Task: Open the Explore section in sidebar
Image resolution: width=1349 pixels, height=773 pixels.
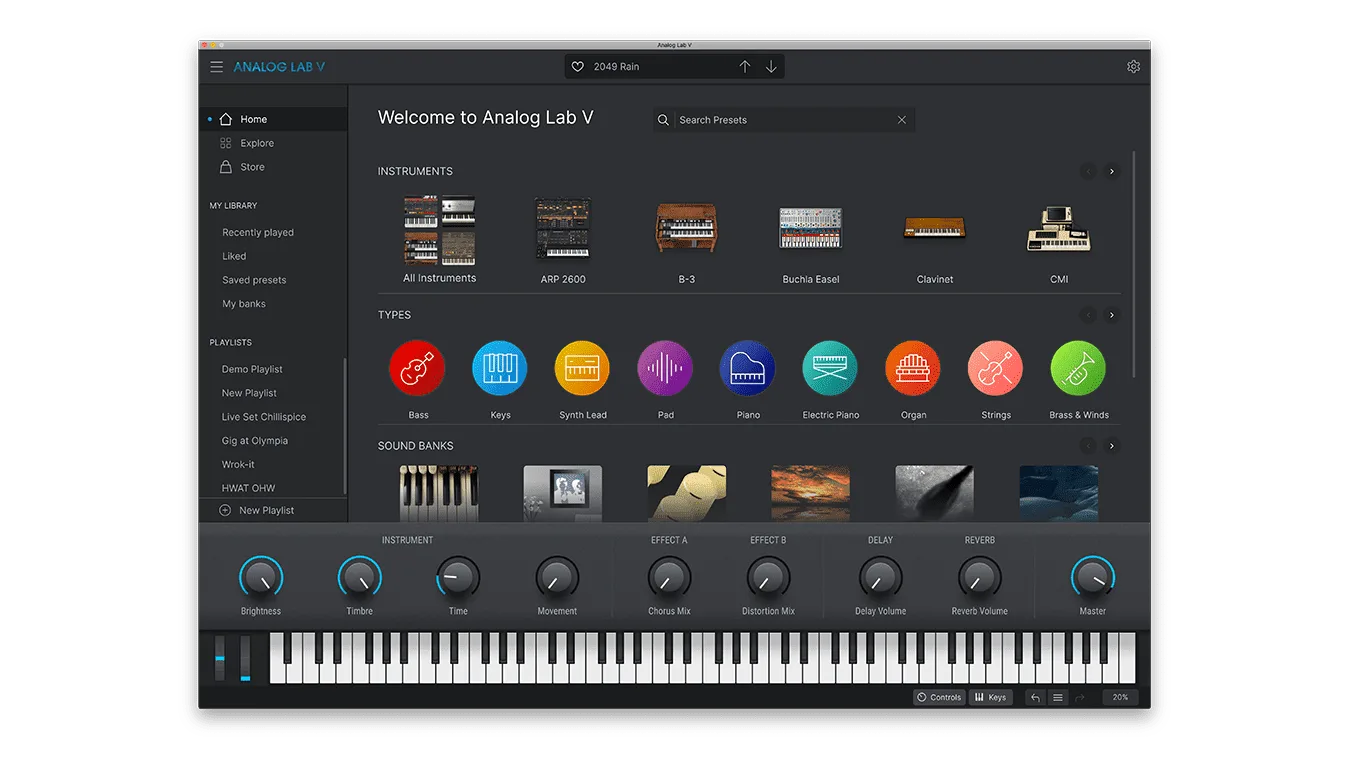Action: (x=256, y=143)
